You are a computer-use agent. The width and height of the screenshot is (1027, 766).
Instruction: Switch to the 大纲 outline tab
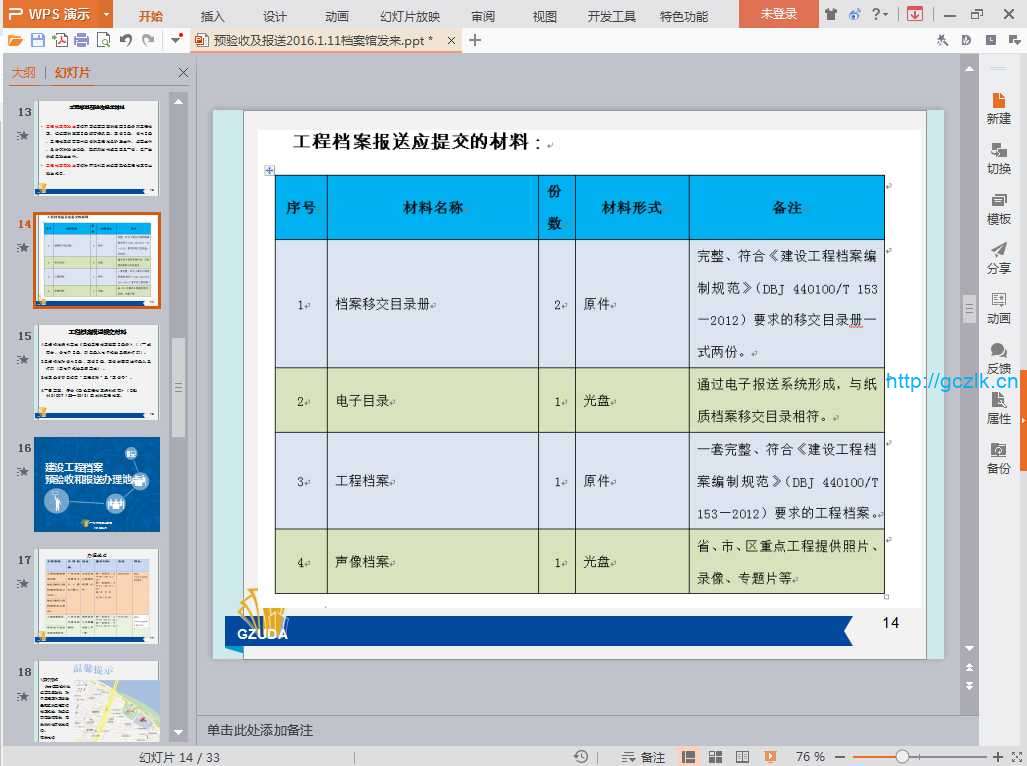coord(23,73)
